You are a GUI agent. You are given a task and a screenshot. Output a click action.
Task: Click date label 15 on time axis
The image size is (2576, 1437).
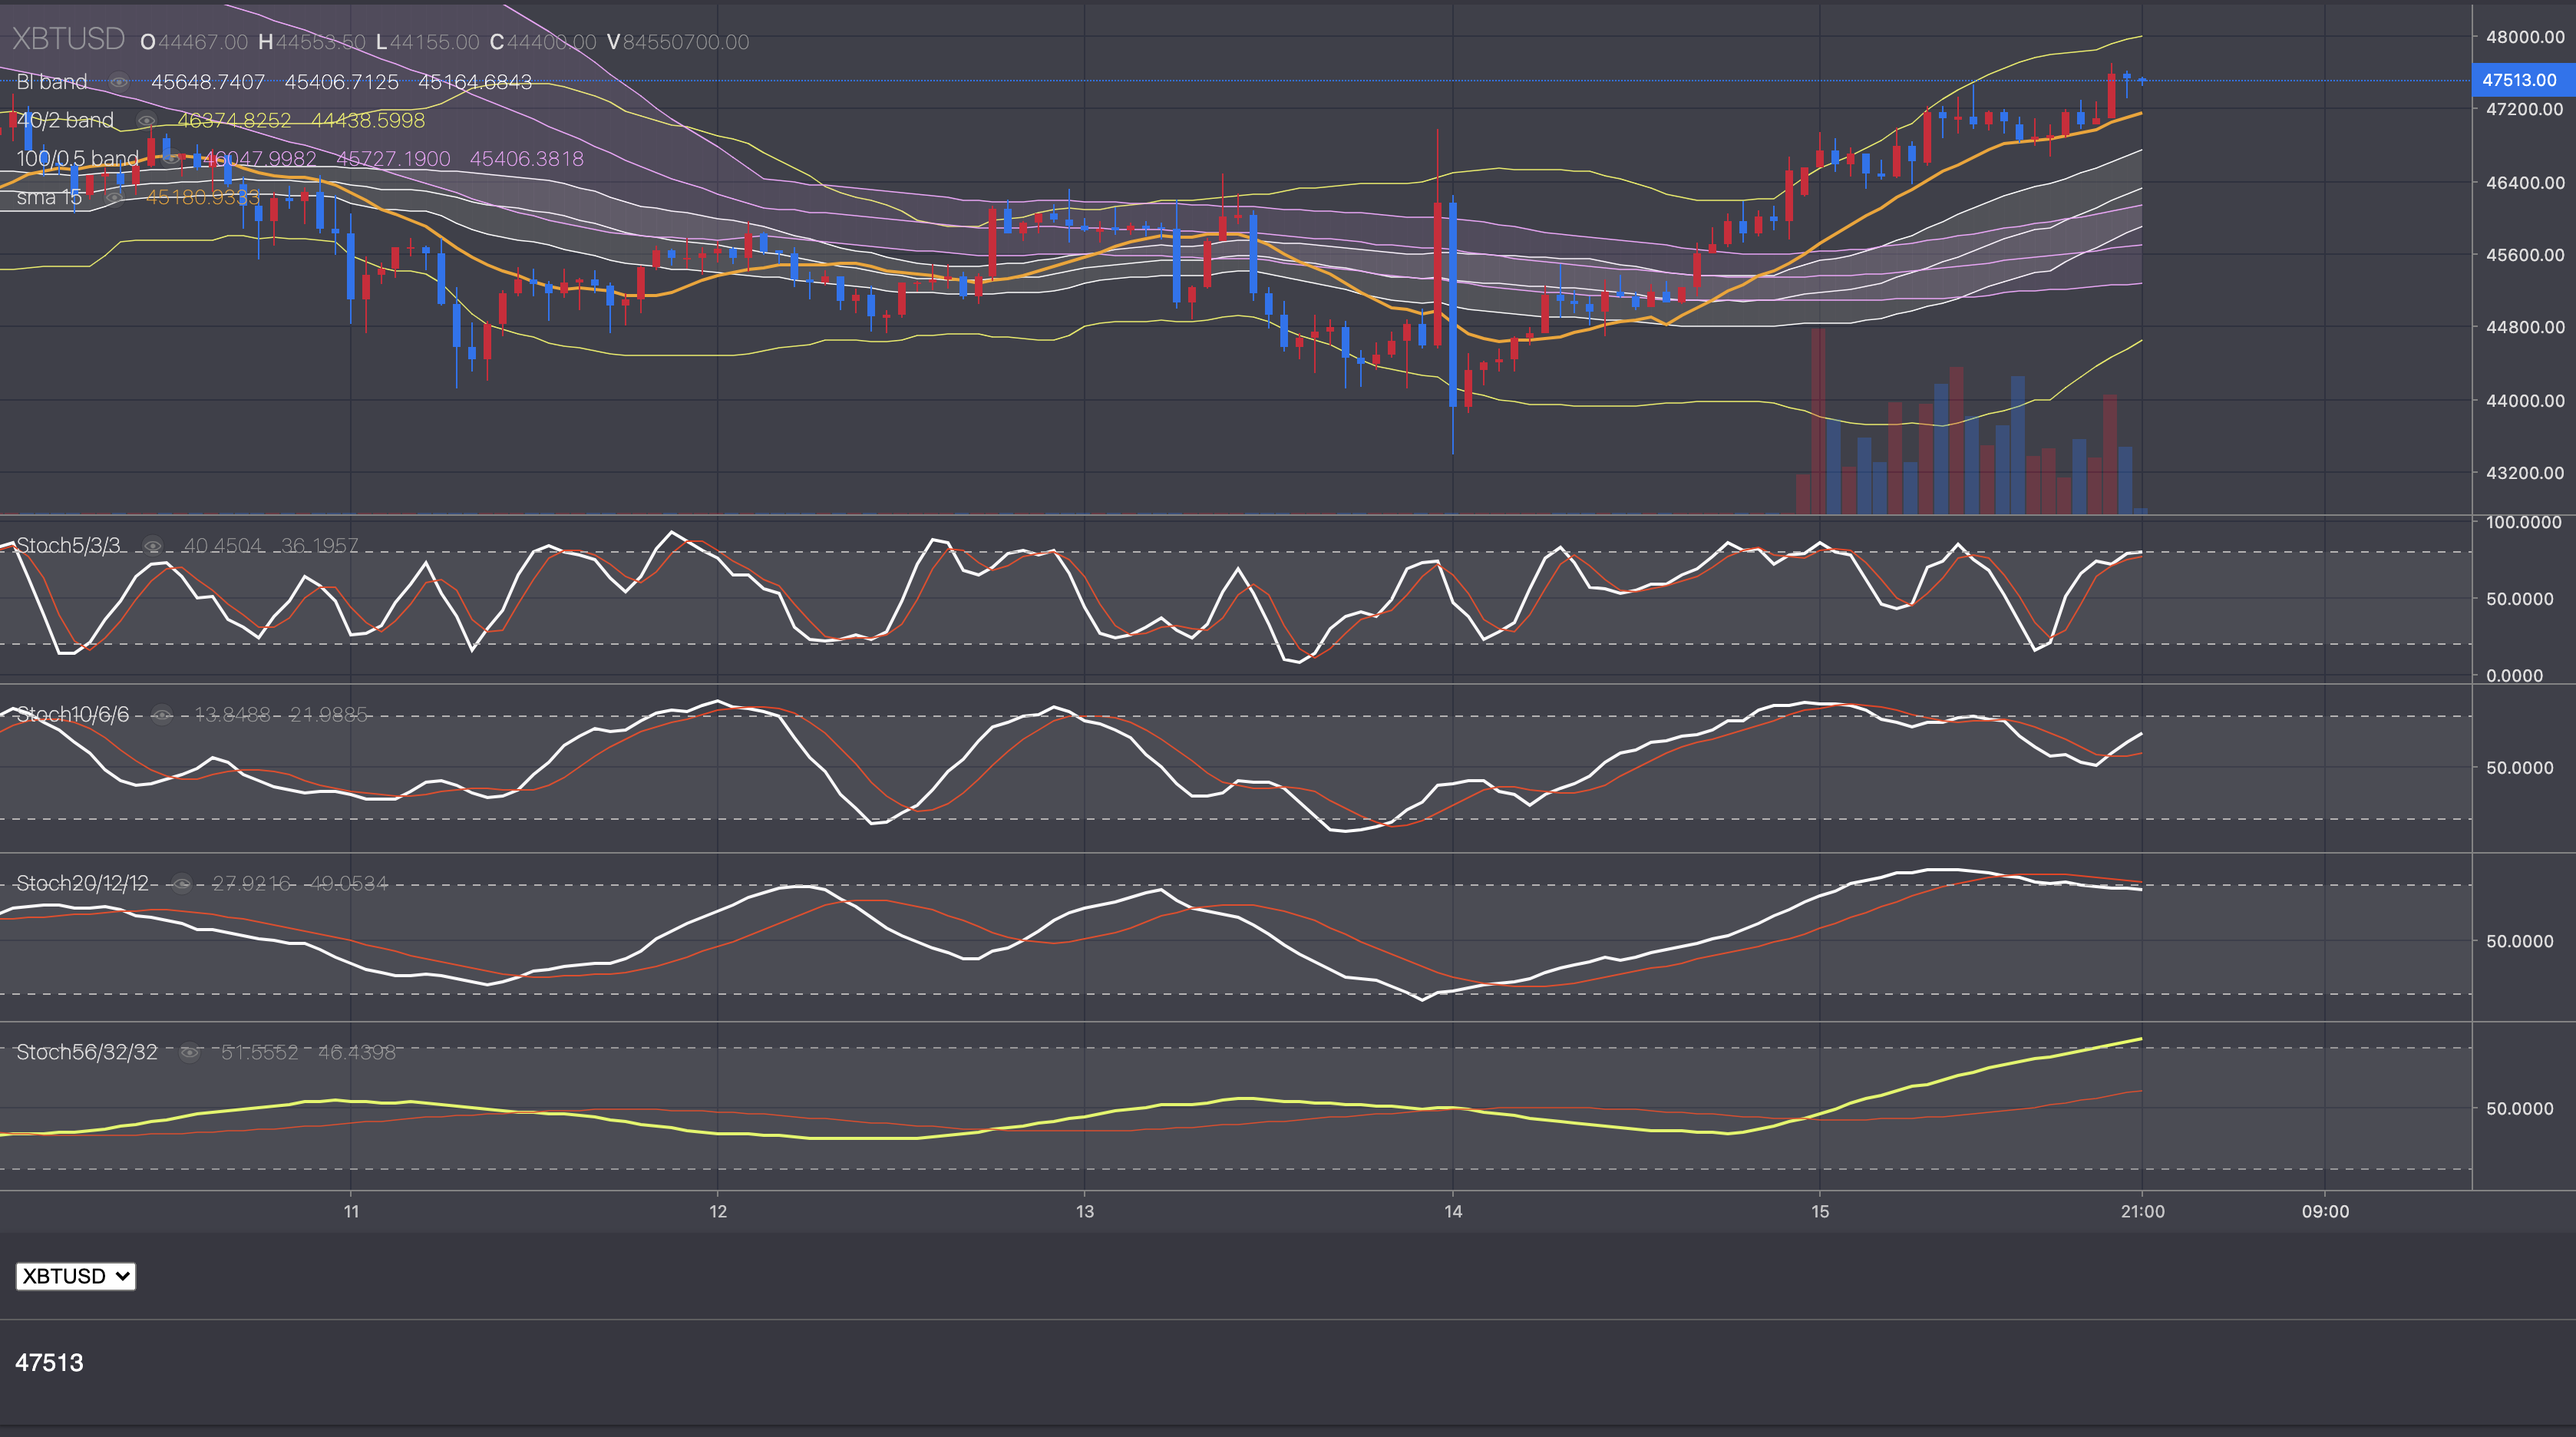coord(1820,1212)
